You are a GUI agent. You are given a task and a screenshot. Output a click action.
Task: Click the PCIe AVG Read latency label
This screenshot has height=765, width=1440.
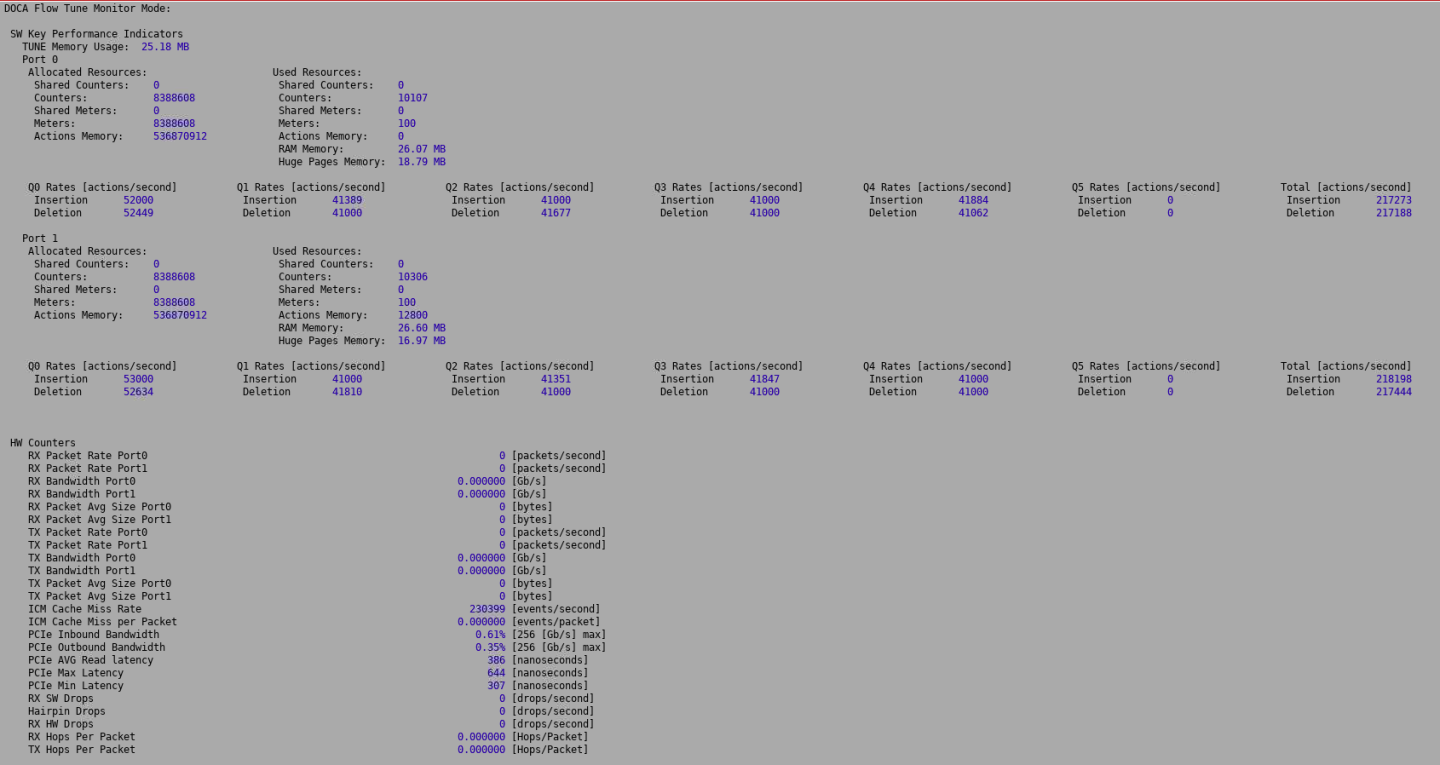[x=90, y=660]
